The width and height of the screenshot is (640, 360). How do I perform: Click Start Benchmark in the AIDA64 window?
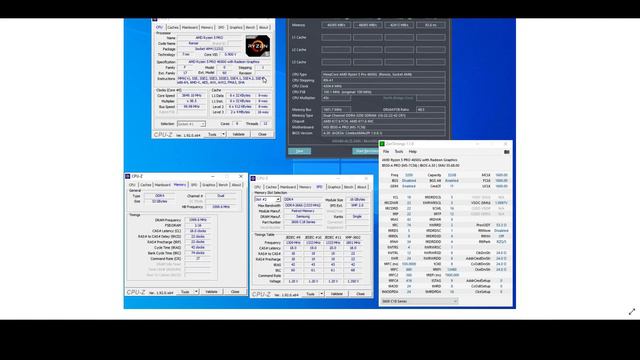[366, 151]
